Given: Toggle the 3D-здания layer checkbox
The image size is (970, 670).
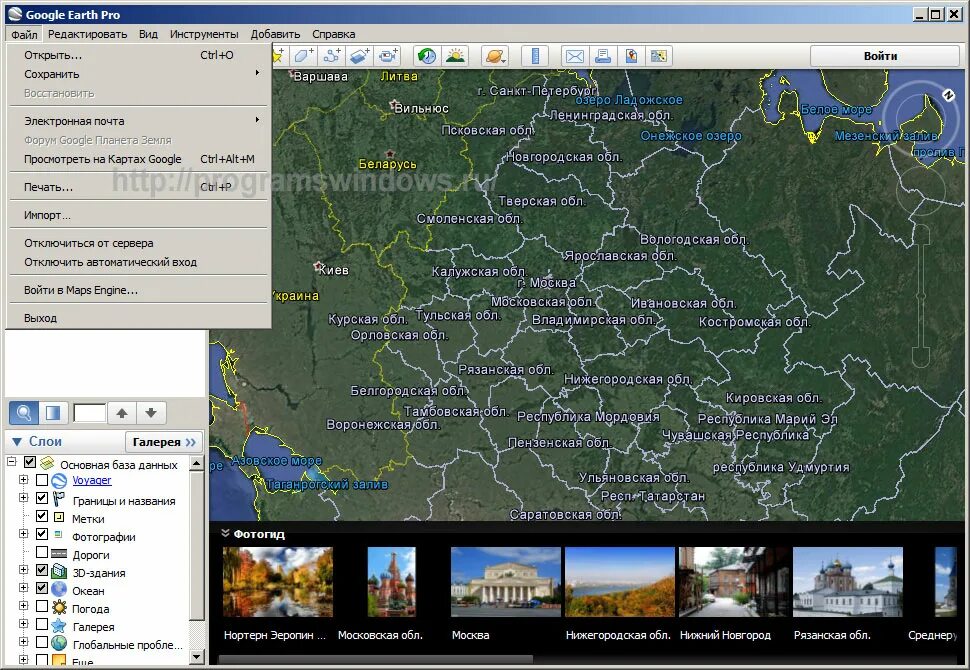Looking at the screenshot, I should [41, 570].
